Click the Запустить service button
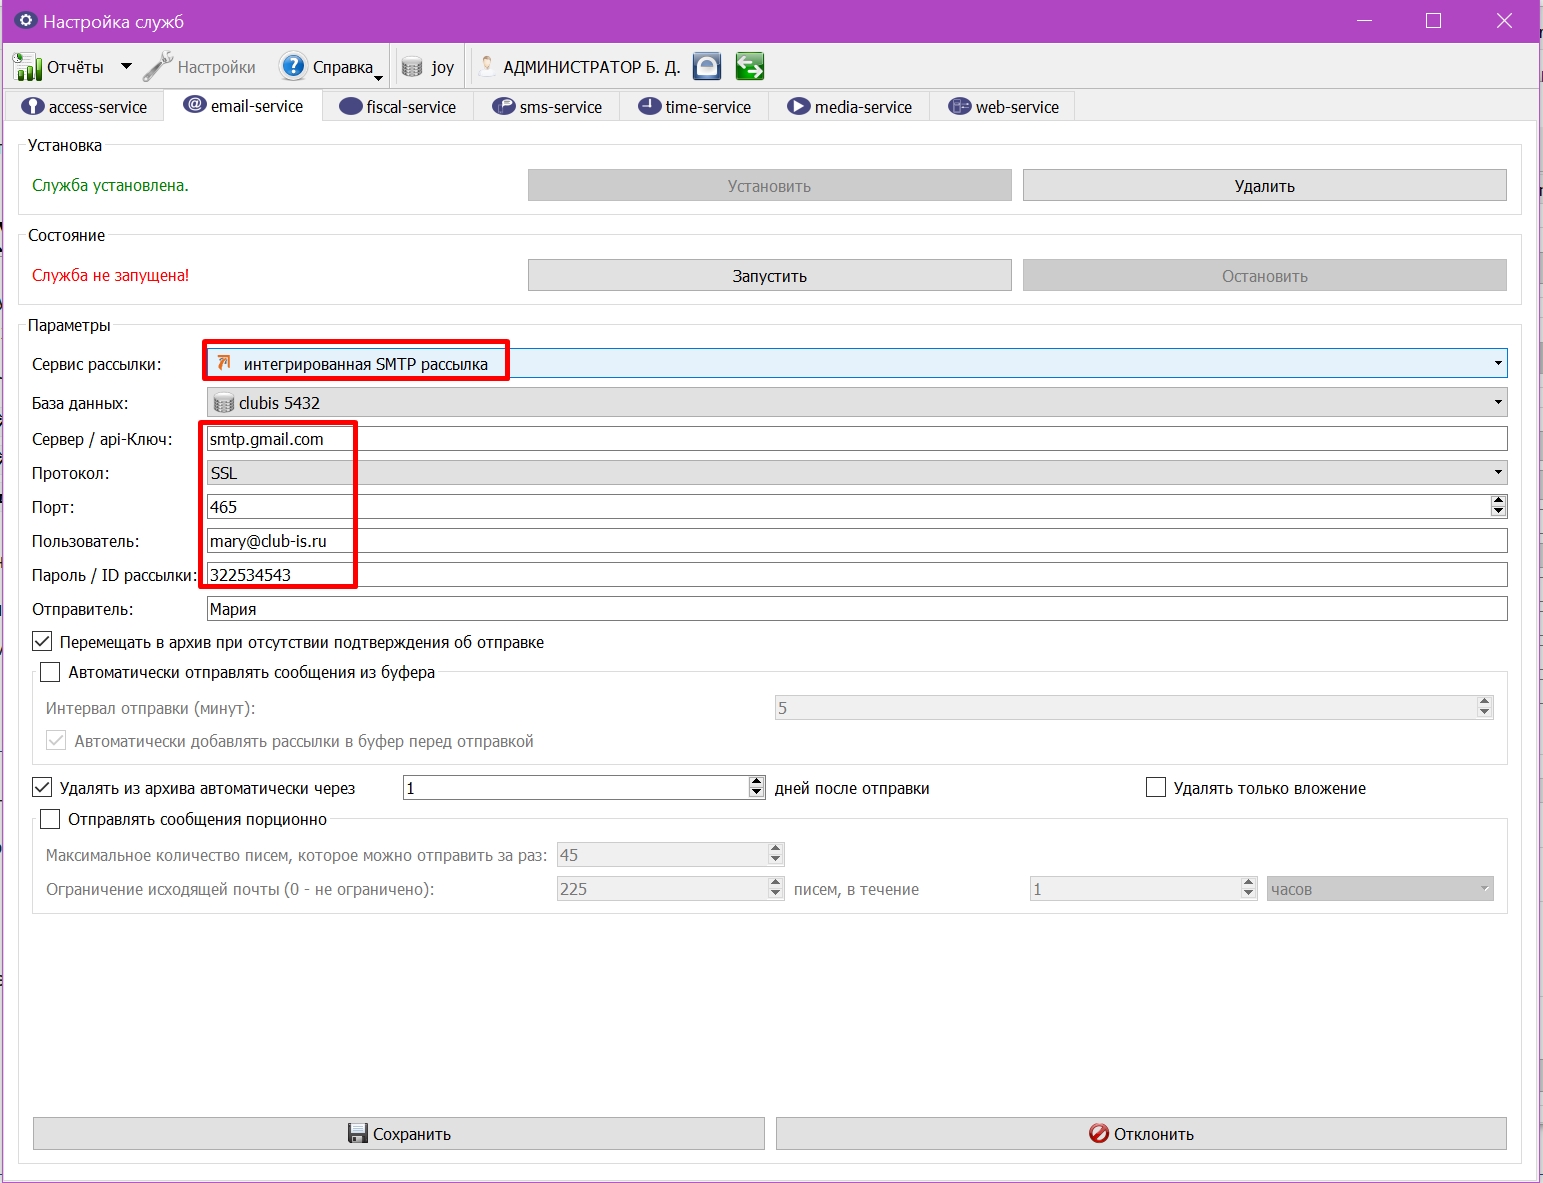The image size is (1543, 1183). click(x=770, y=276)
